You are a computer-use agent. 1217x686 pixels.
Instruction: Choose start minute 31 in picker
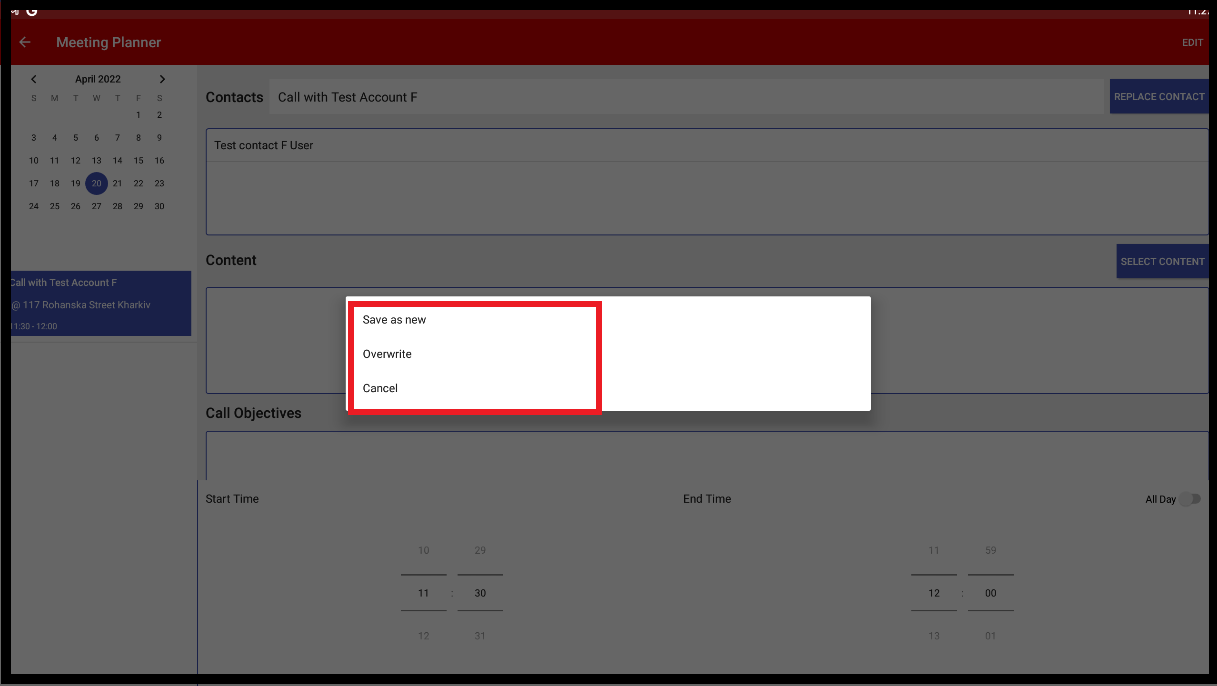point(480,636)
